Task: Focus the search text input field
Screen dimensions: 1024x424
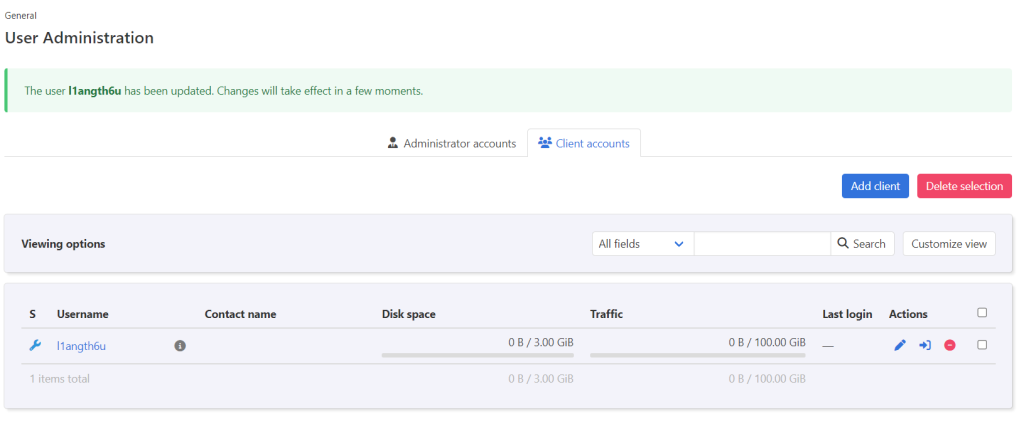Action: pyautogui.click(x=762, y=244)
